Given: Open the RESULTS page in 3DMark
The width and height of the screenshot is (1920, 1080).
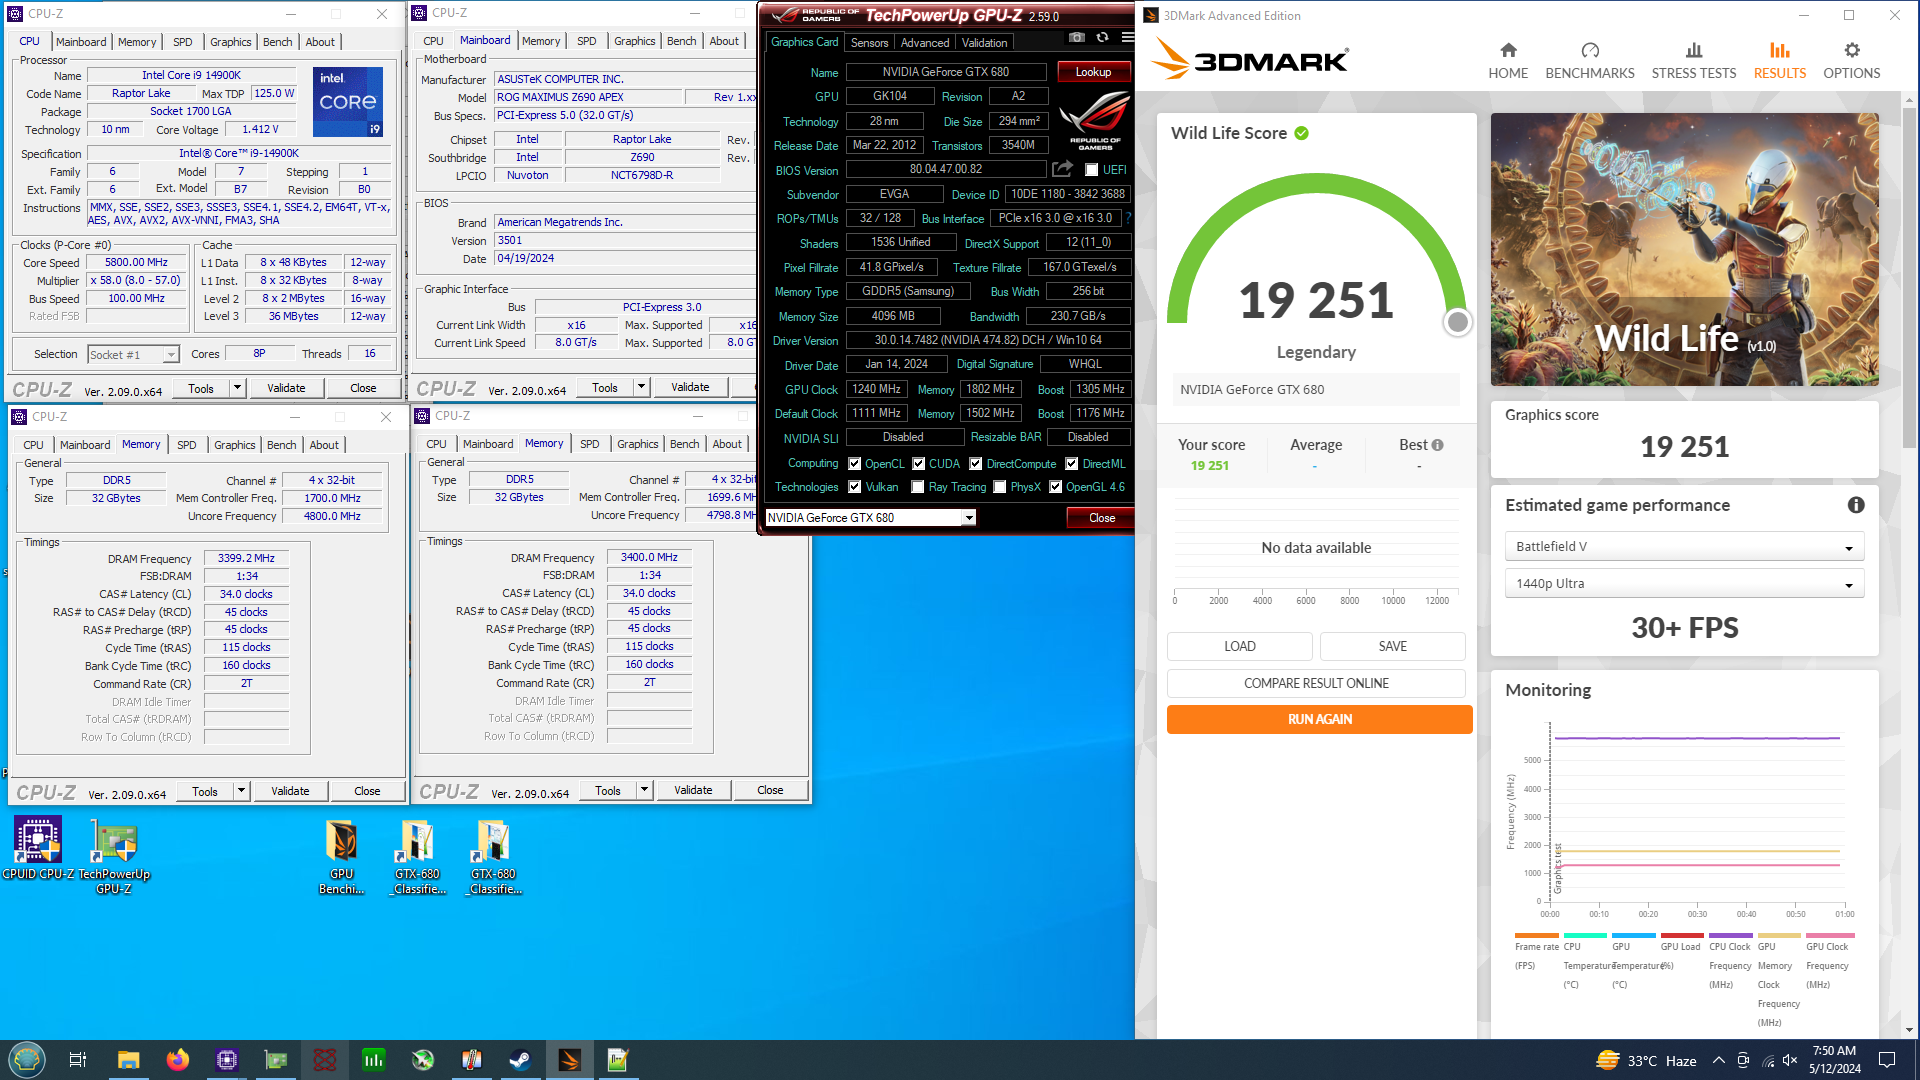Looking at the screenshot, I should pyautogui.click(x=1780, y=61).
